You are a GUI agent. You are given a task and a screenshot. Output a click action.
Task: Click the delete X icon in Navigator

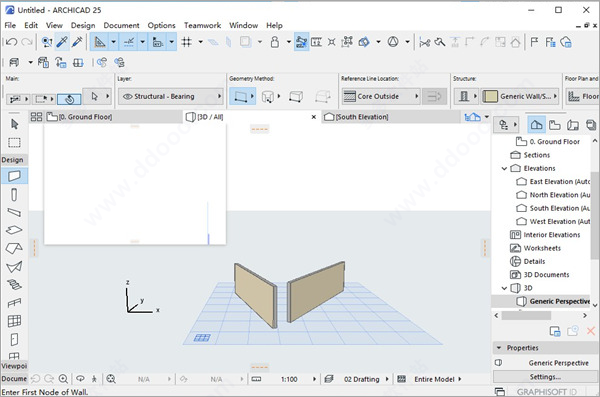(591, 331)
